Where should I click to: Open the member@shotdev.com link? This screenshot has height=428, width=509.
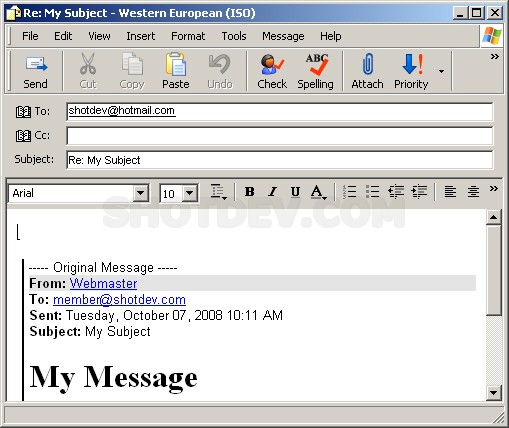[119, 300]
